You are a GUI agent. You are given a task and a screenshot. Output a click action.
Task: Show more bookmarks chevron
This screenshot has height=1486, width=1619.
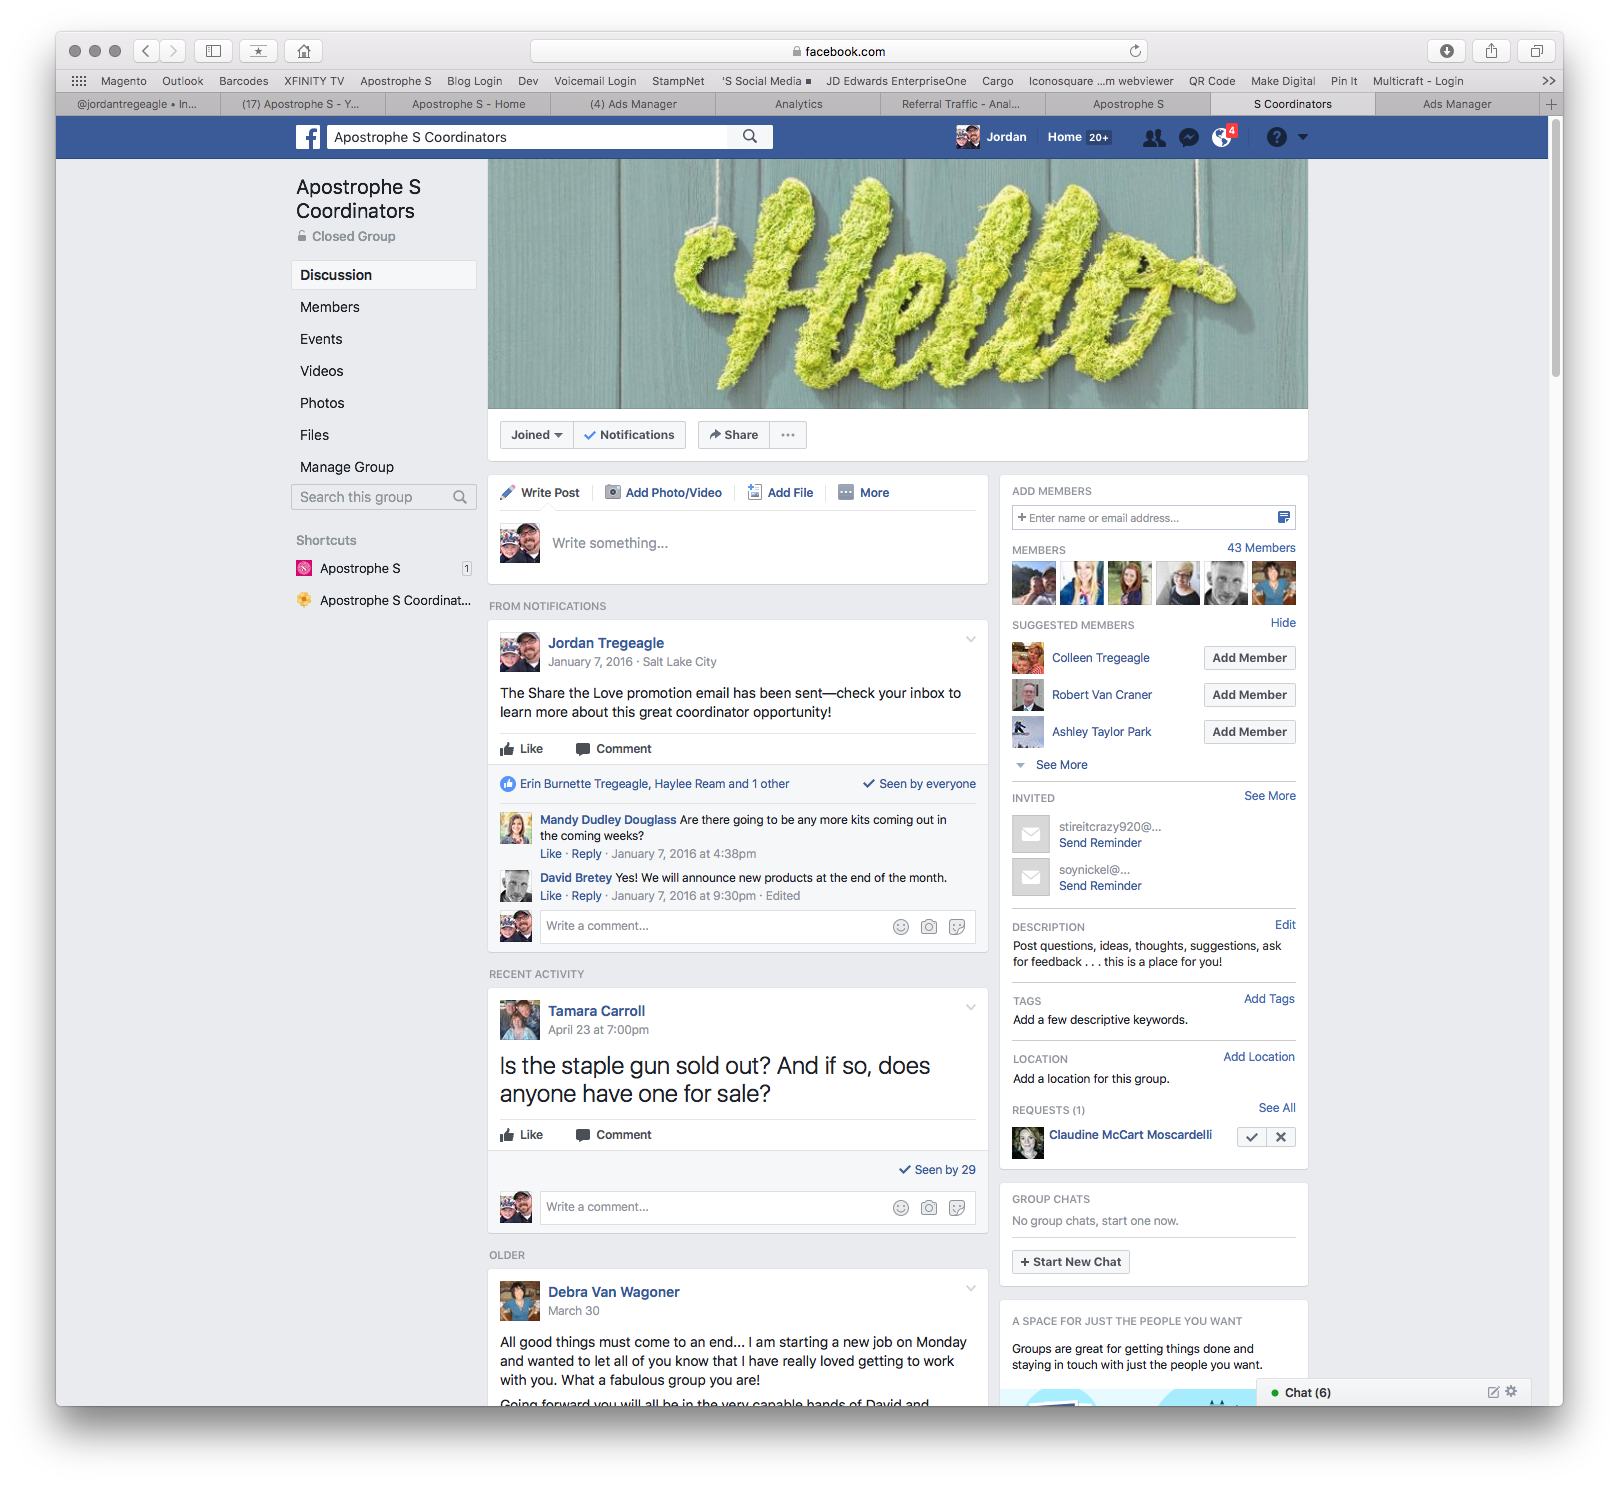1548,81
